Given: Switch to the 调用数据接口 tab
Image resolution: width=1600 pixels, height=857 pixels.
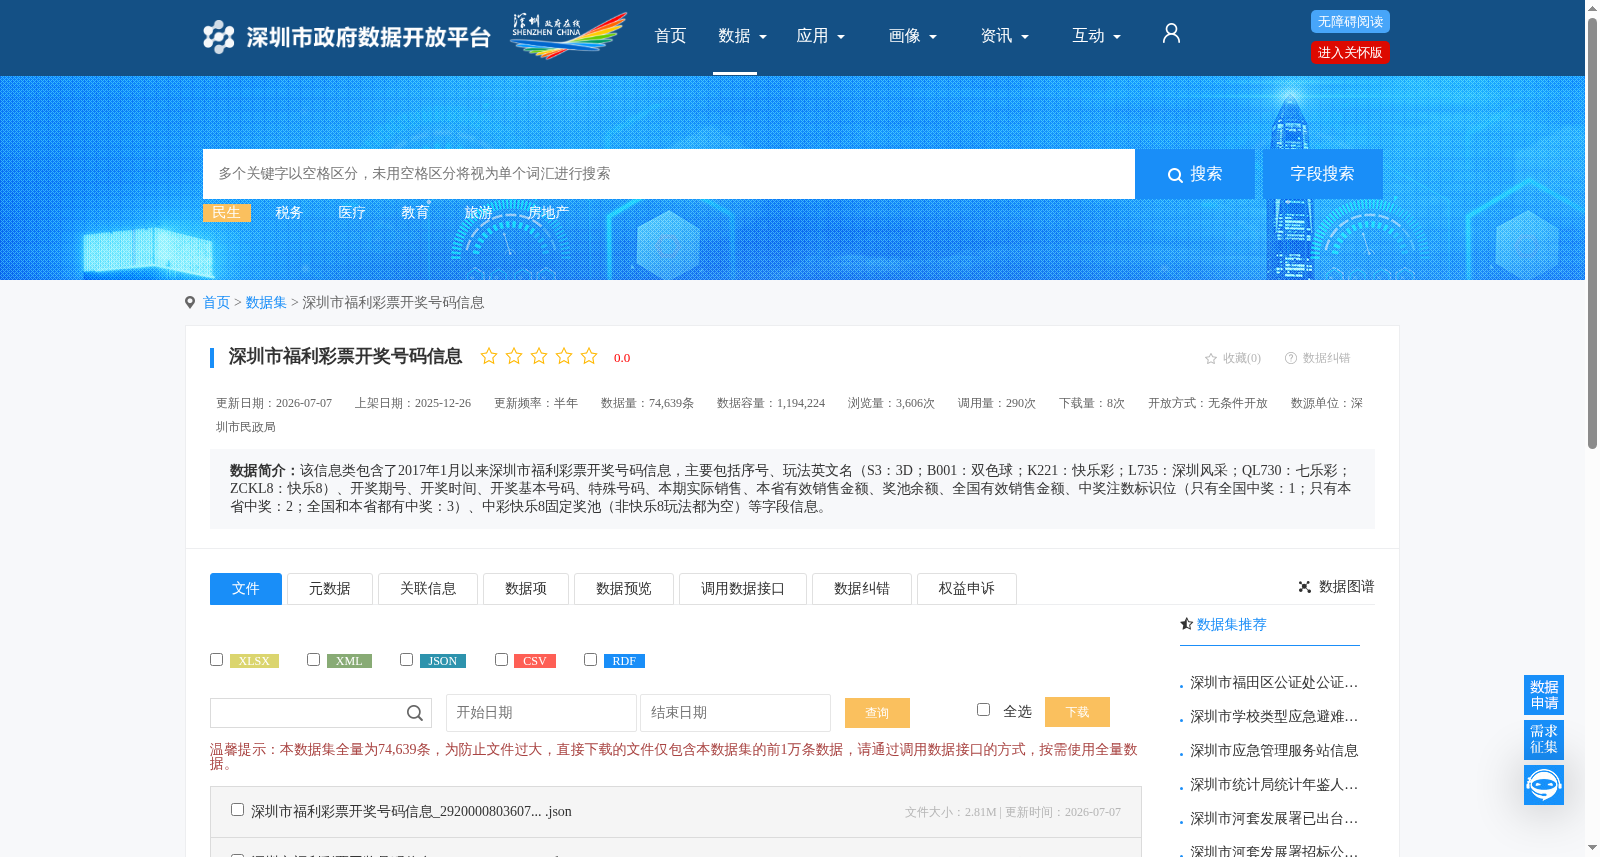Looking at the screenshot, I should pyautogui.click(x=743, y=589).
